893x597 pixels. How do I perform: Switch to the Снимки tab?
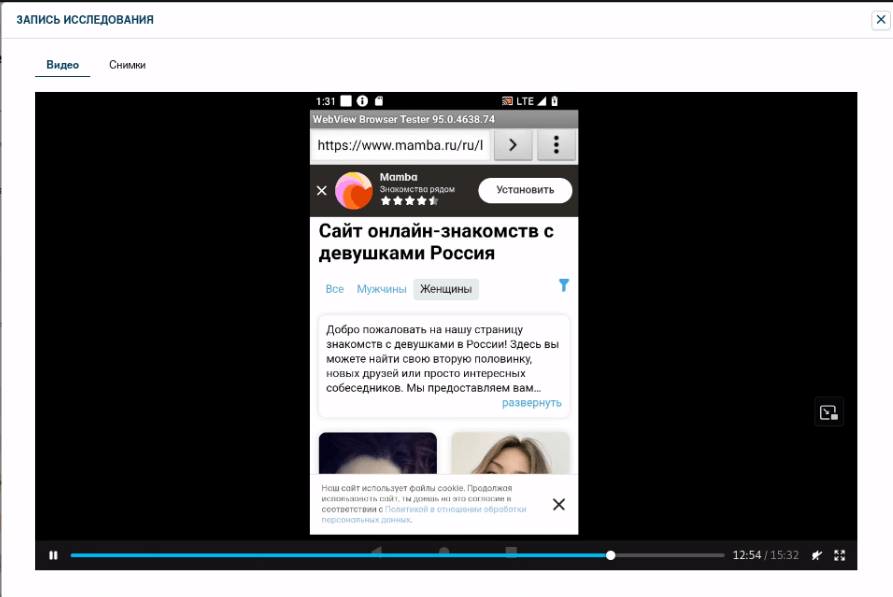127,65
